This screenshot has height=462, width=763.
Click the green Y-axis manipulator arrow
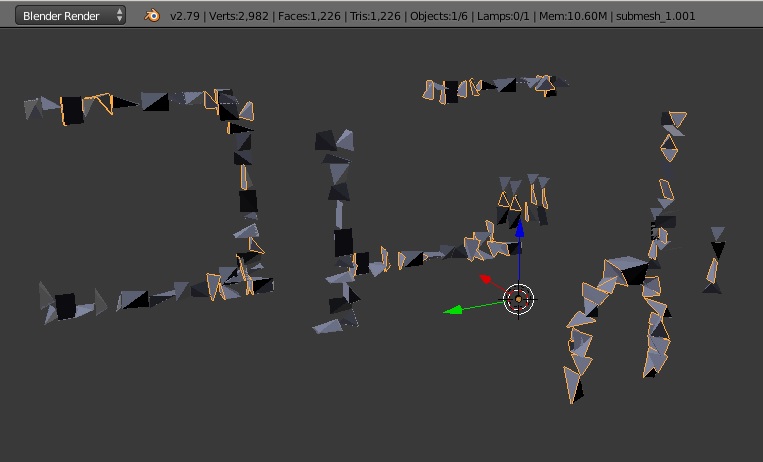click(x=453, y=310)
